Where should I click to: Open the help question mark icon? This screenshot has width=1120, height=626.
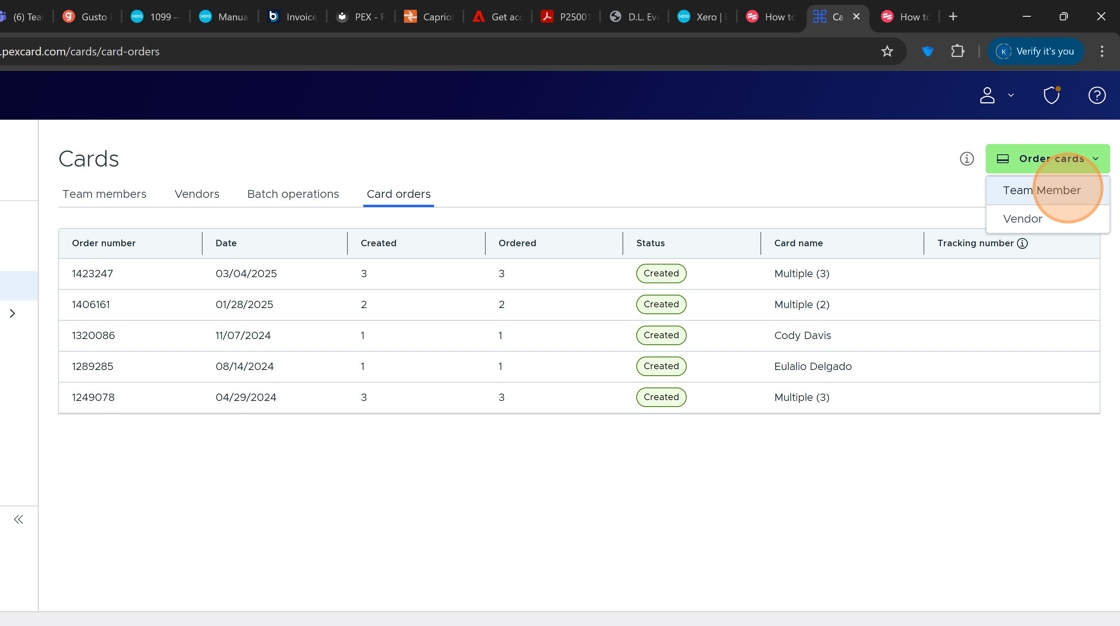click(x=1097, y=95)
